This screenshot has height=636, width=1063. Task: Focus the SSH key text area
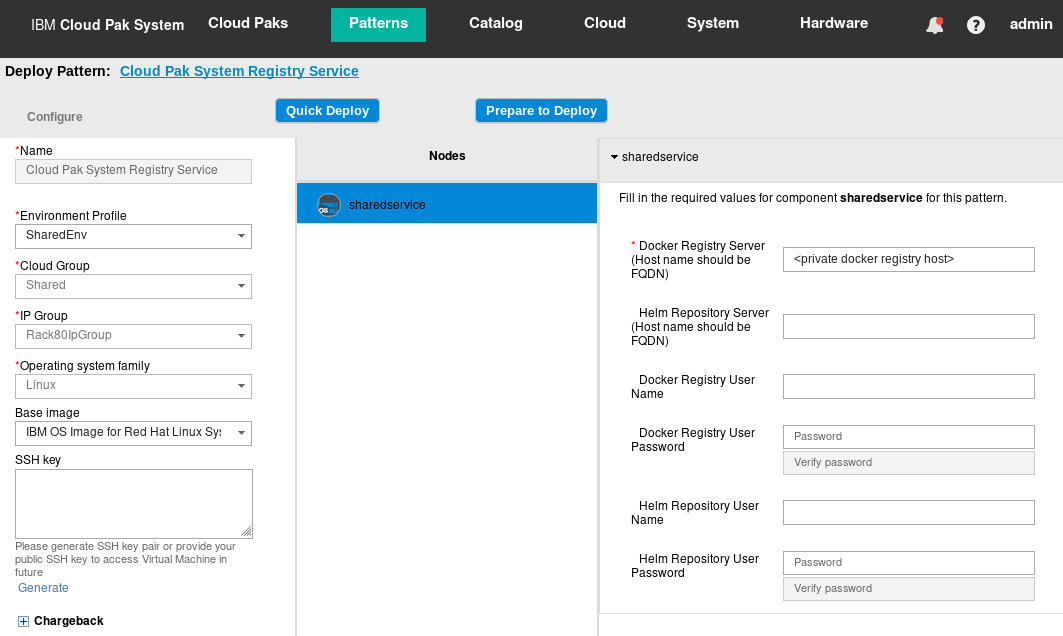134,504
